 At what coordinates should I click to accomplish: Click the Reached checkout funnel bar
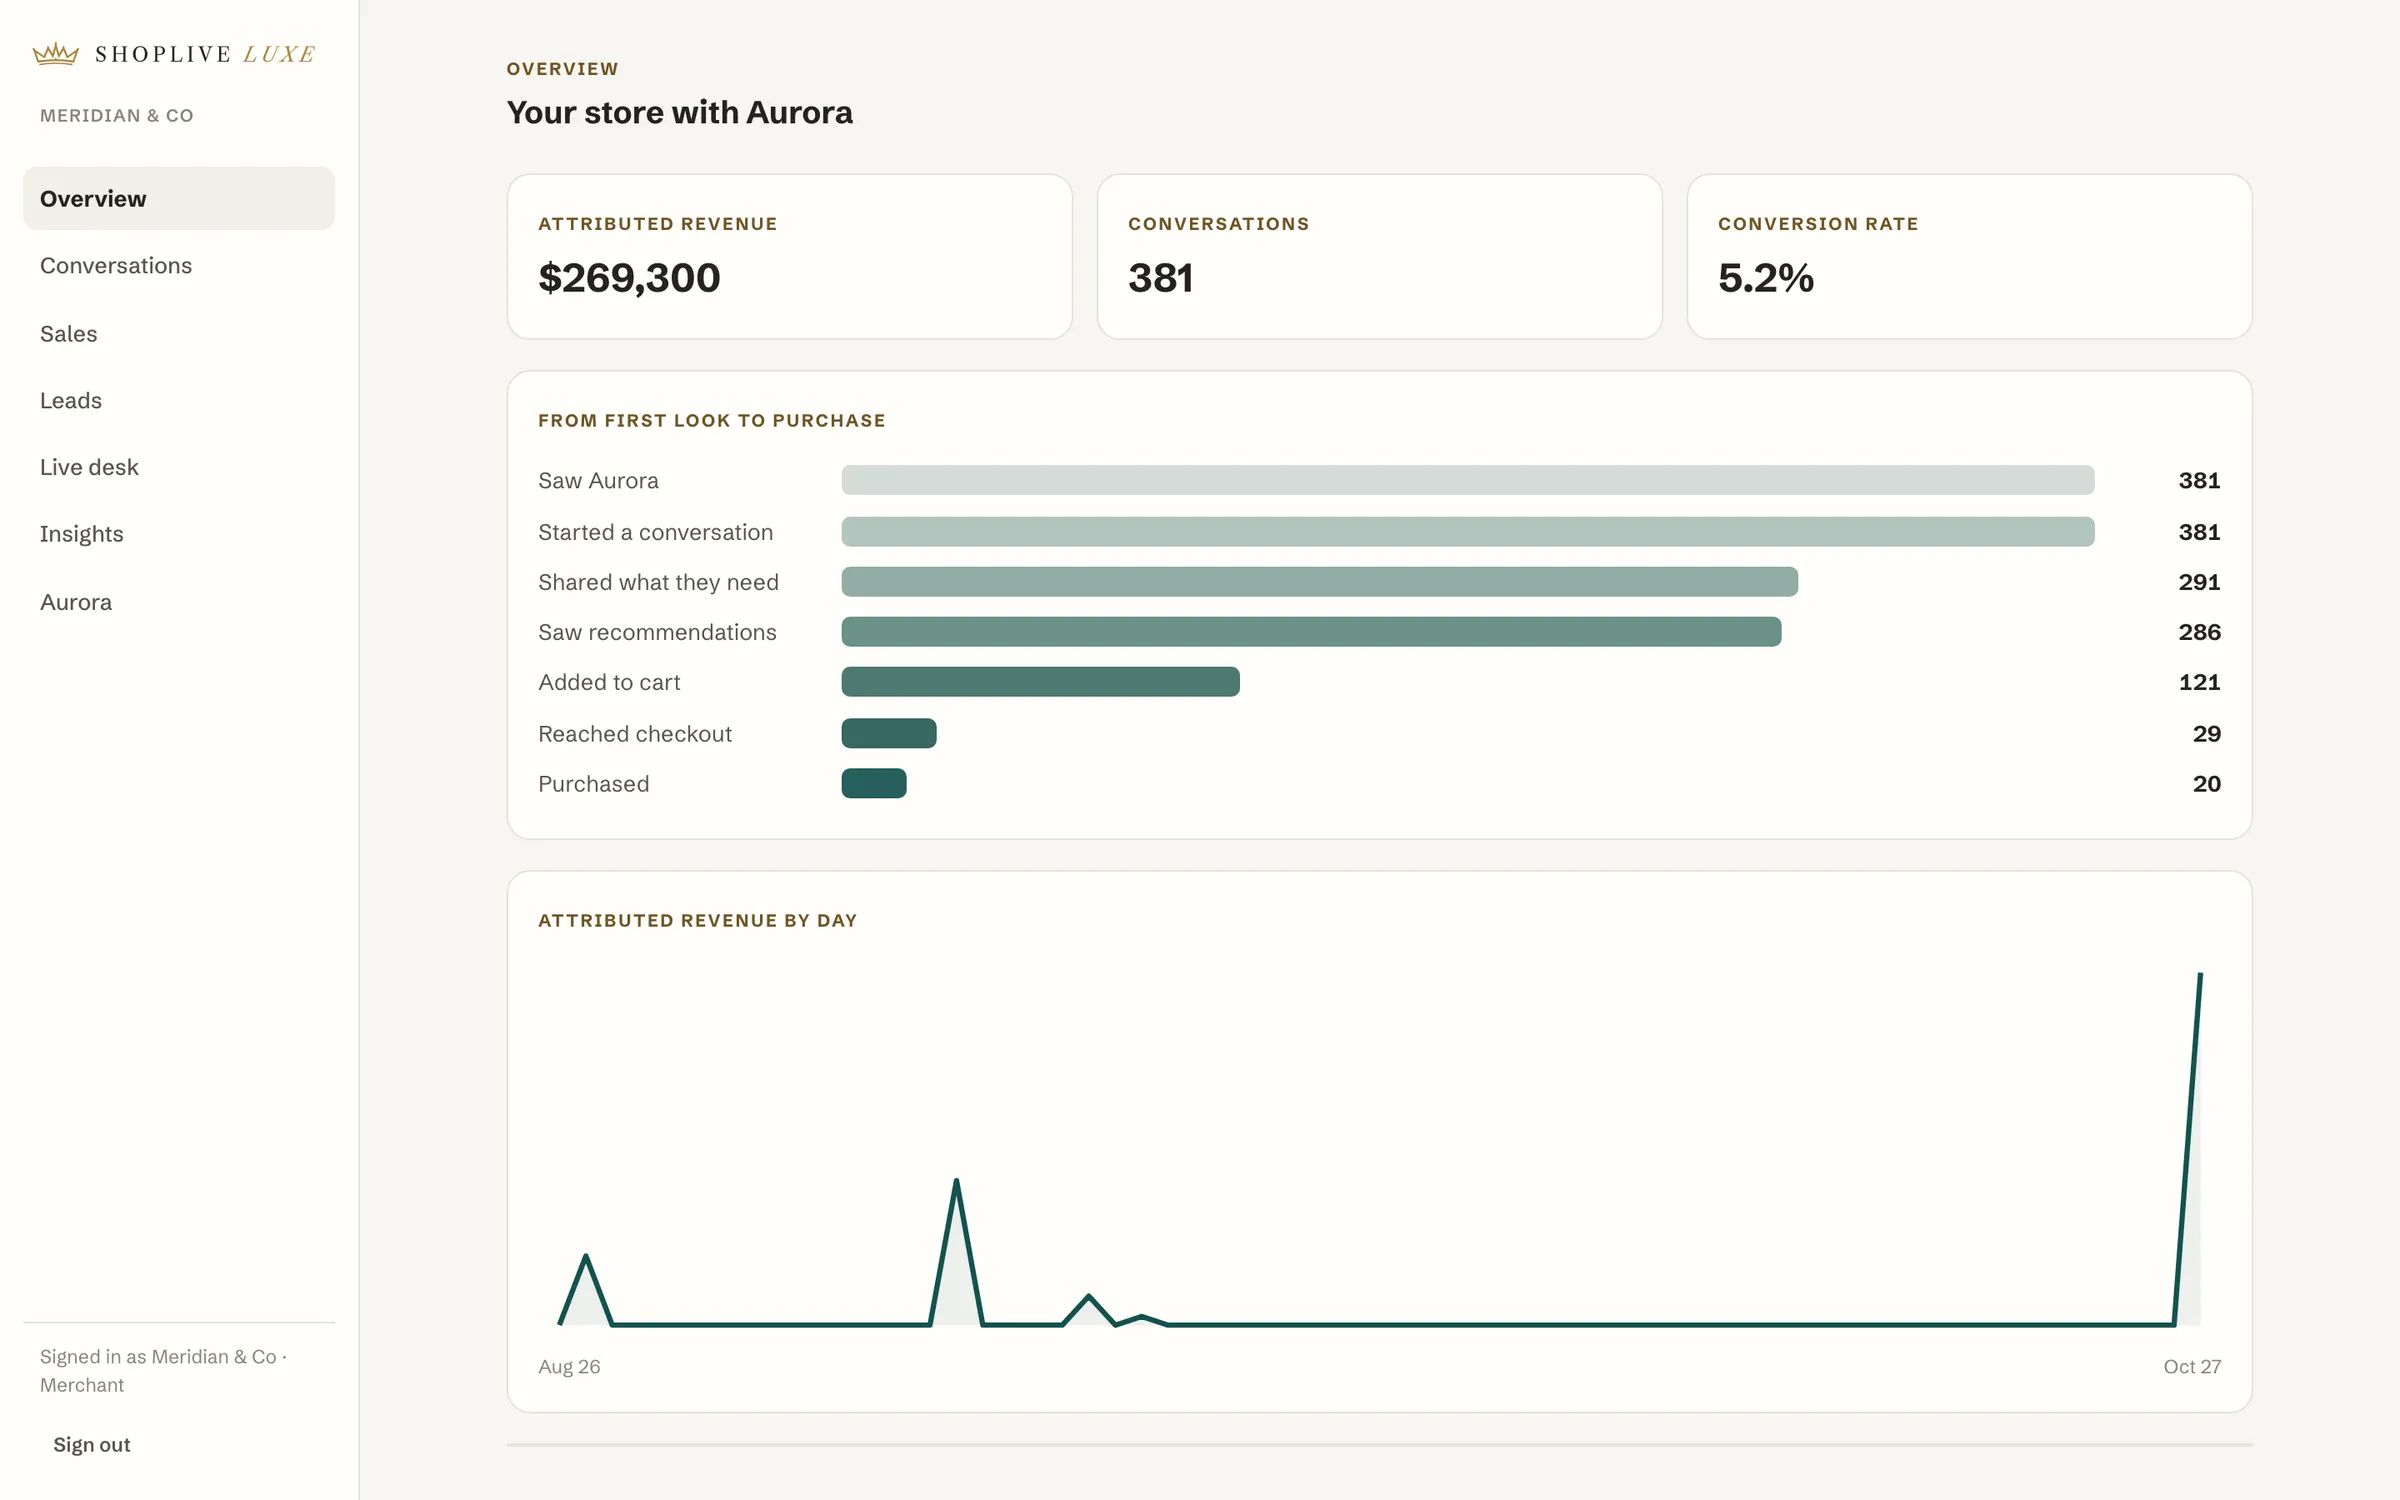tap(889, 733)
